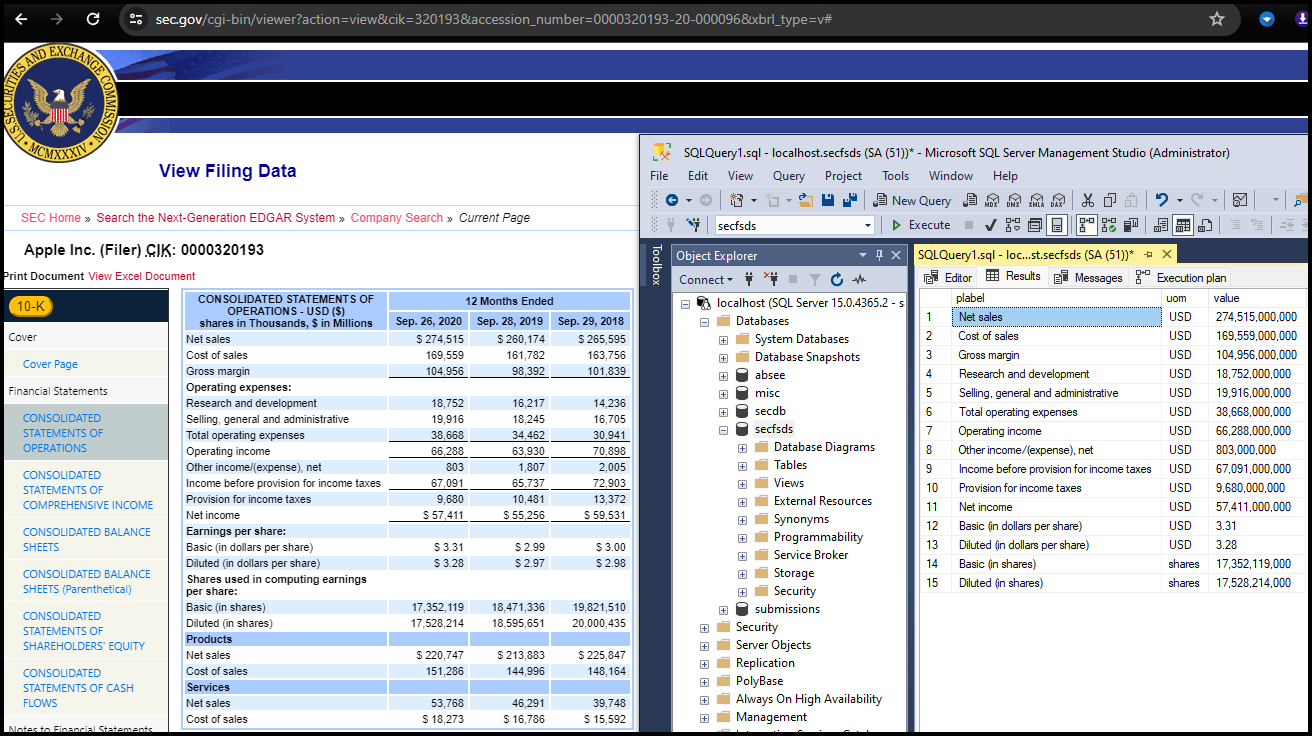The width and height of the screenshot is (1312, 736).
Task: Click the Change Connection icon
Action: point(693,224)
